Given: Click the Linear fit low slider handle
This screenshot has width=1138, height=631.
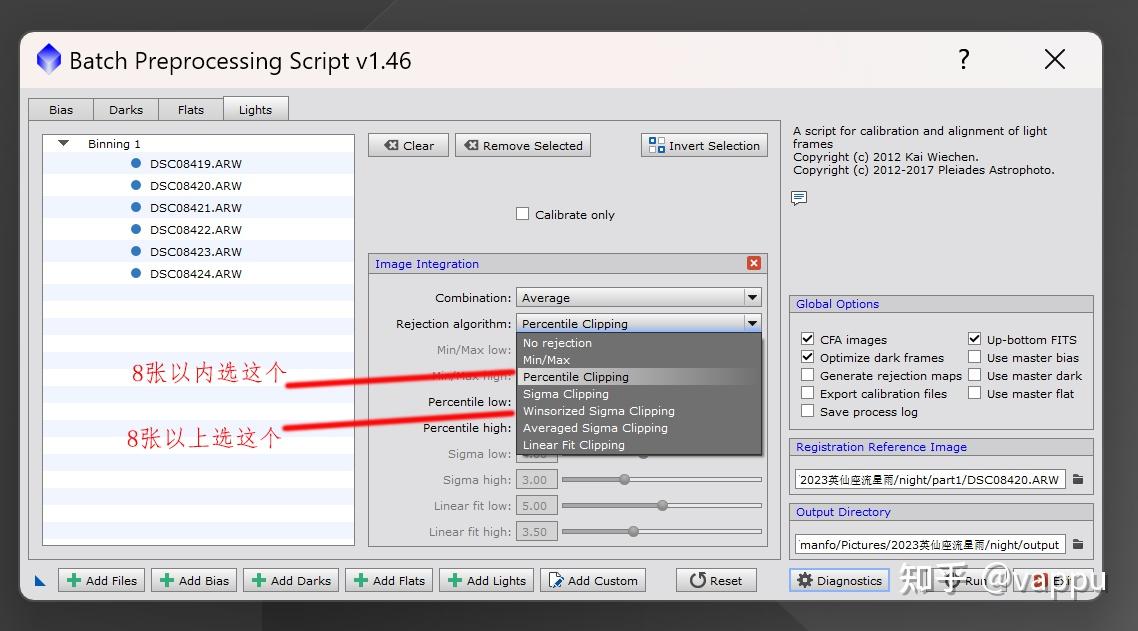Looking at the screenshot, I should [662, 505].
